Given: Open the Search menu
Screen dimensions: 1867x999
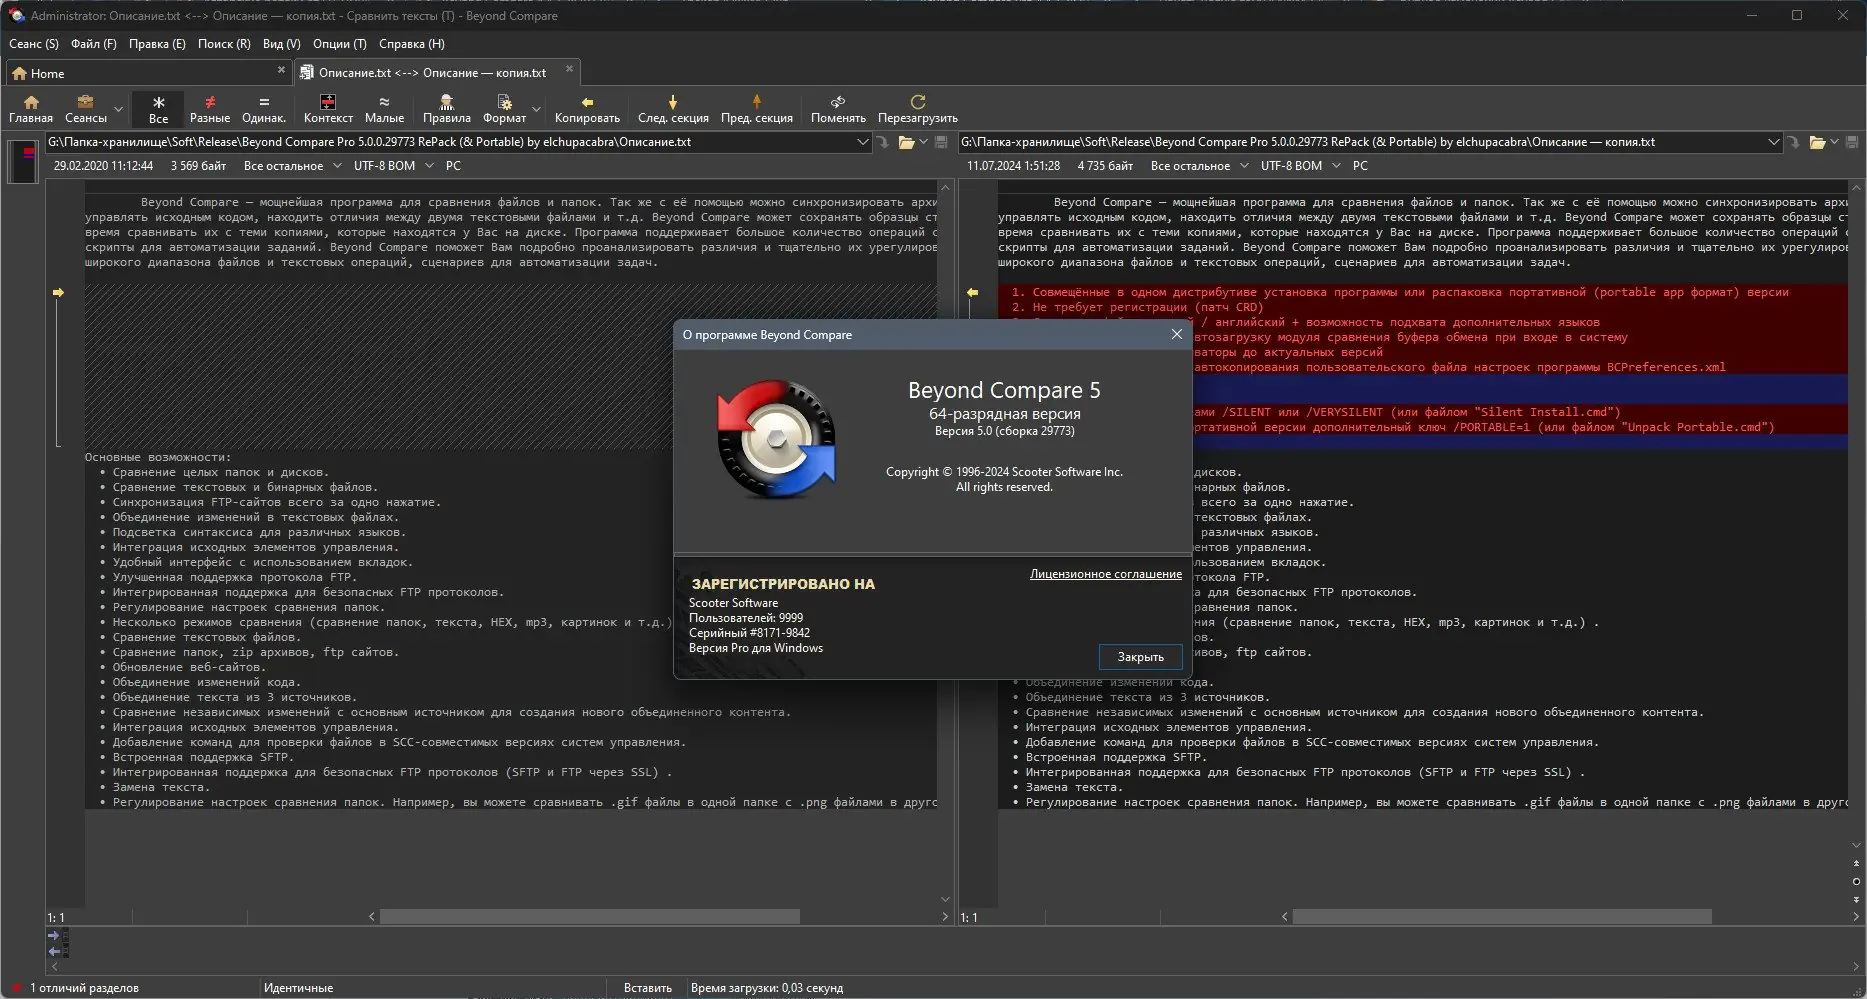Looking at the screenshot, I should pyautogui.click(x=224, y=44).
